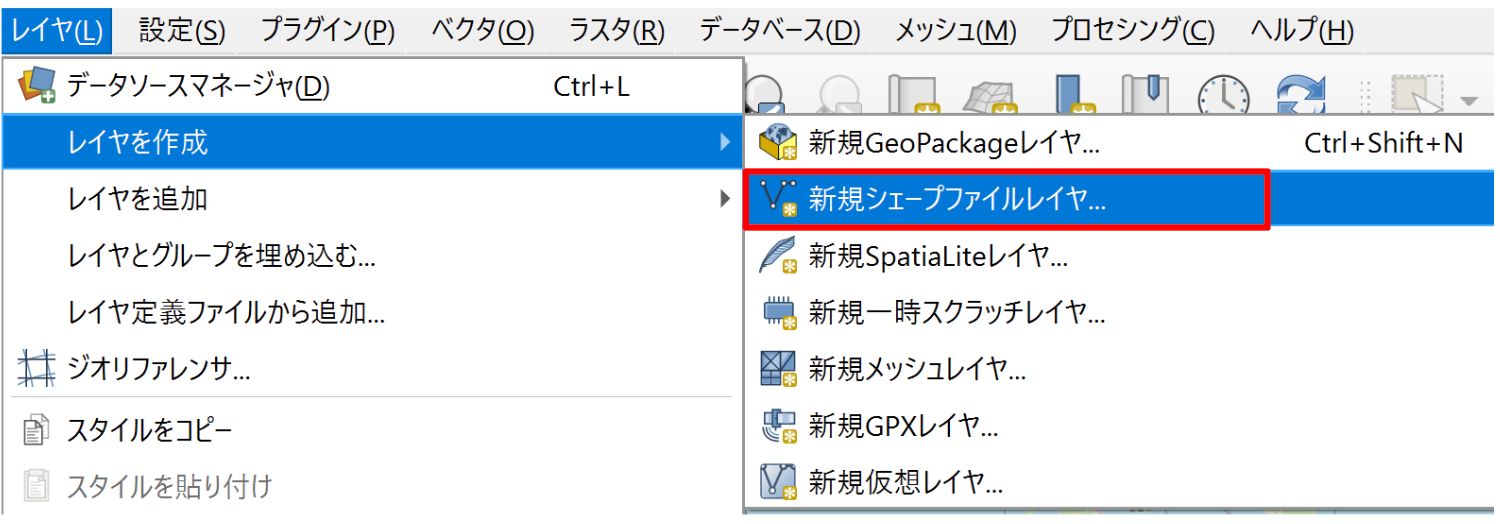Open the ラスタ(R) menu
This screenshot has width=1500, height=524.
click(x=617, y=30)
